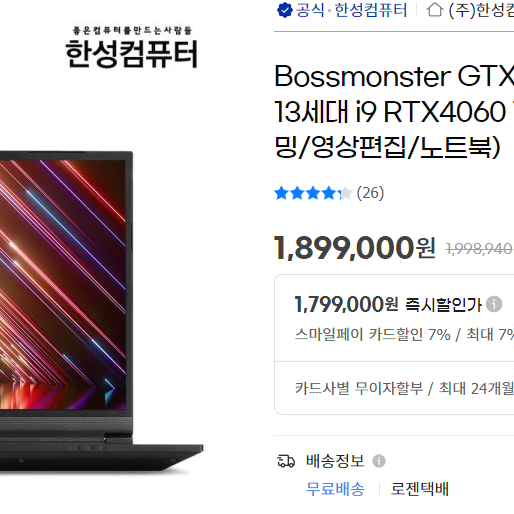The width and height of the screenshot is (514, 514).
Task: Click 카드사별 무이자할부 installment row
Action: [404, 388]
